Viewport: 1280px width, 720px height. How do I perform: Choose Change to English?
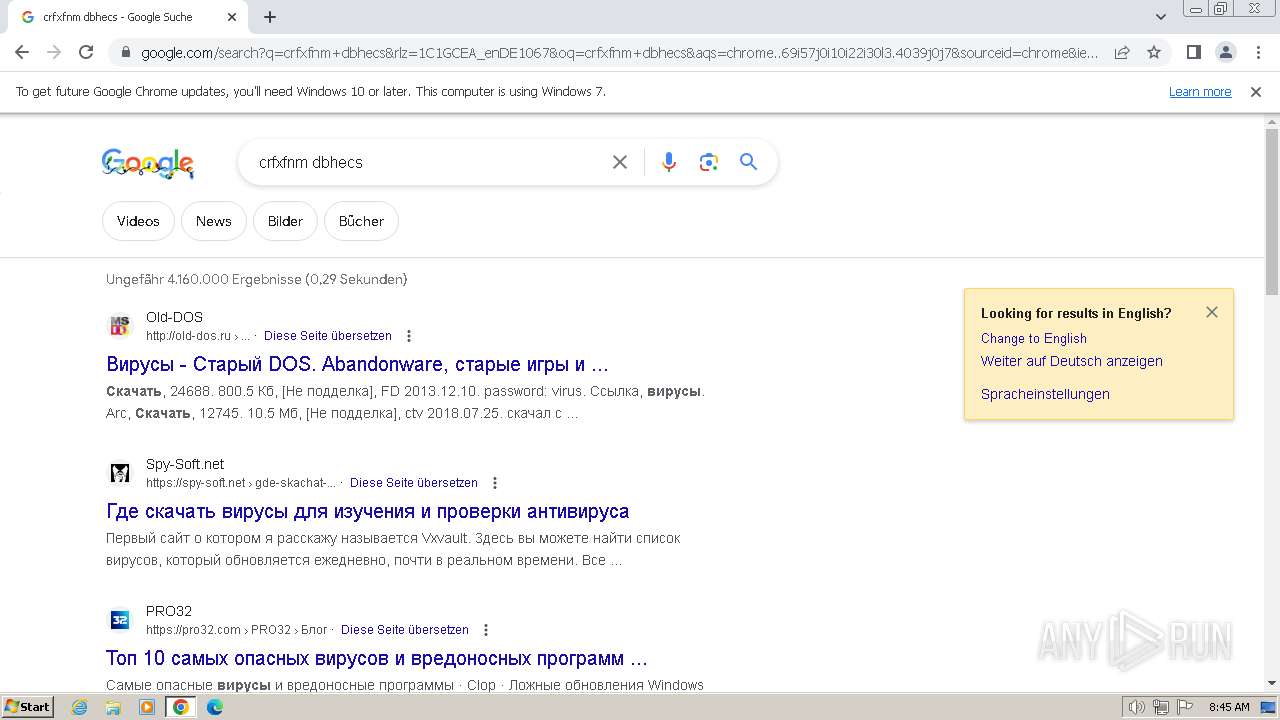1034,338
